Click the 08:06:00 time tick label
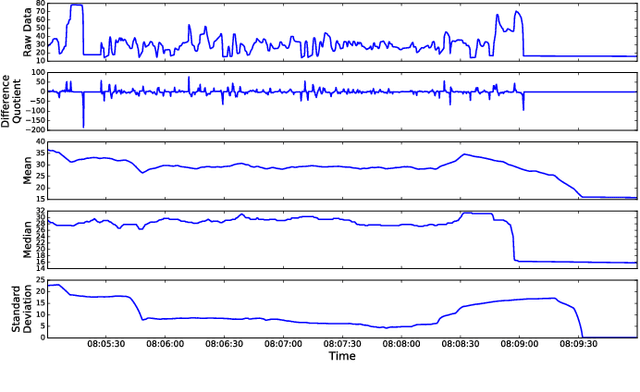This screenshot has width=640, height=392. pyautogui.click(x=165, y=344)
